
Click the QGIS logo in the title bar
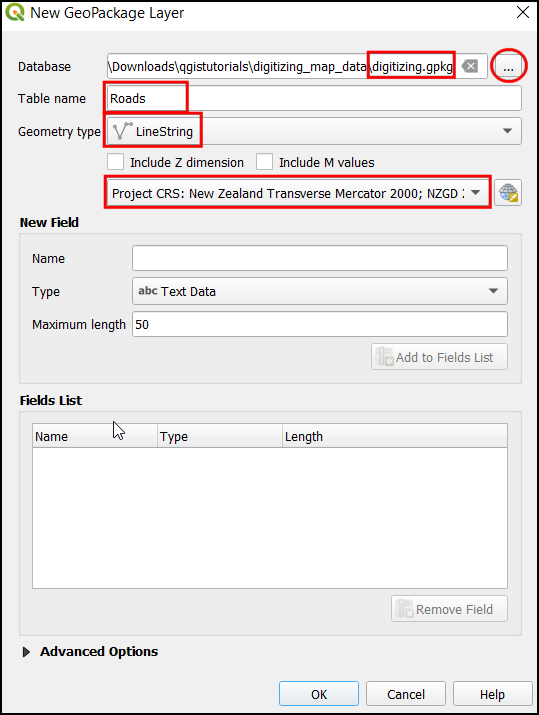[x=15, y=12]
